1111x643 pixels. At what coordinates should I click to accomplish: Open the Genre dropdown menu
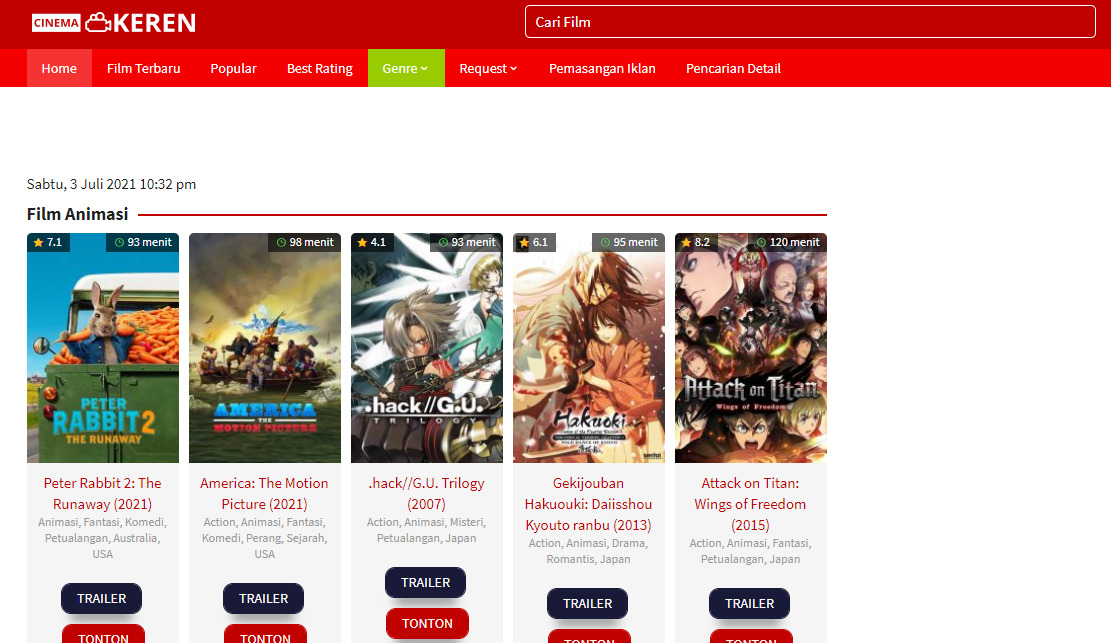tap(405, 68)
